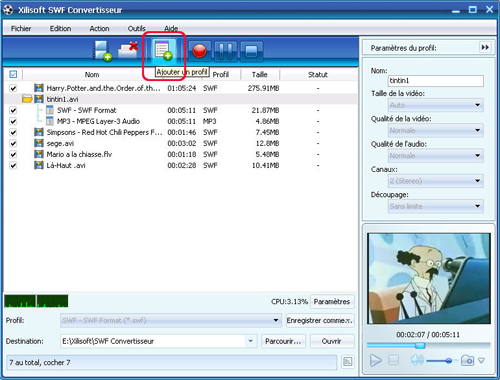The height and width of the screenshot is (380, 500).
Task: Click the Paramètres button near CPU
Action: [332, 302]
